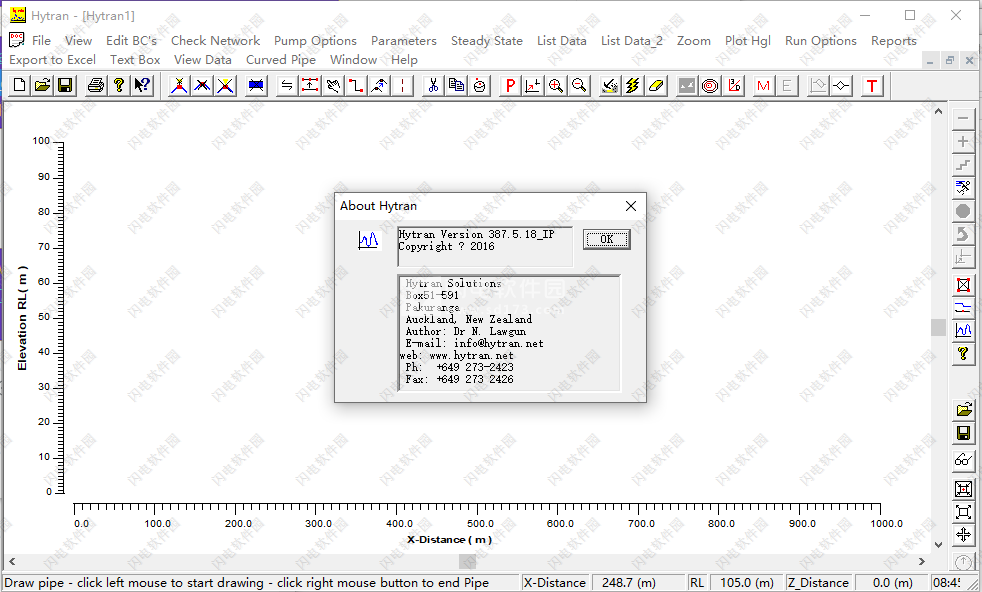Click the red crossed box icon in right toolbar

click(x=963, y=285)
